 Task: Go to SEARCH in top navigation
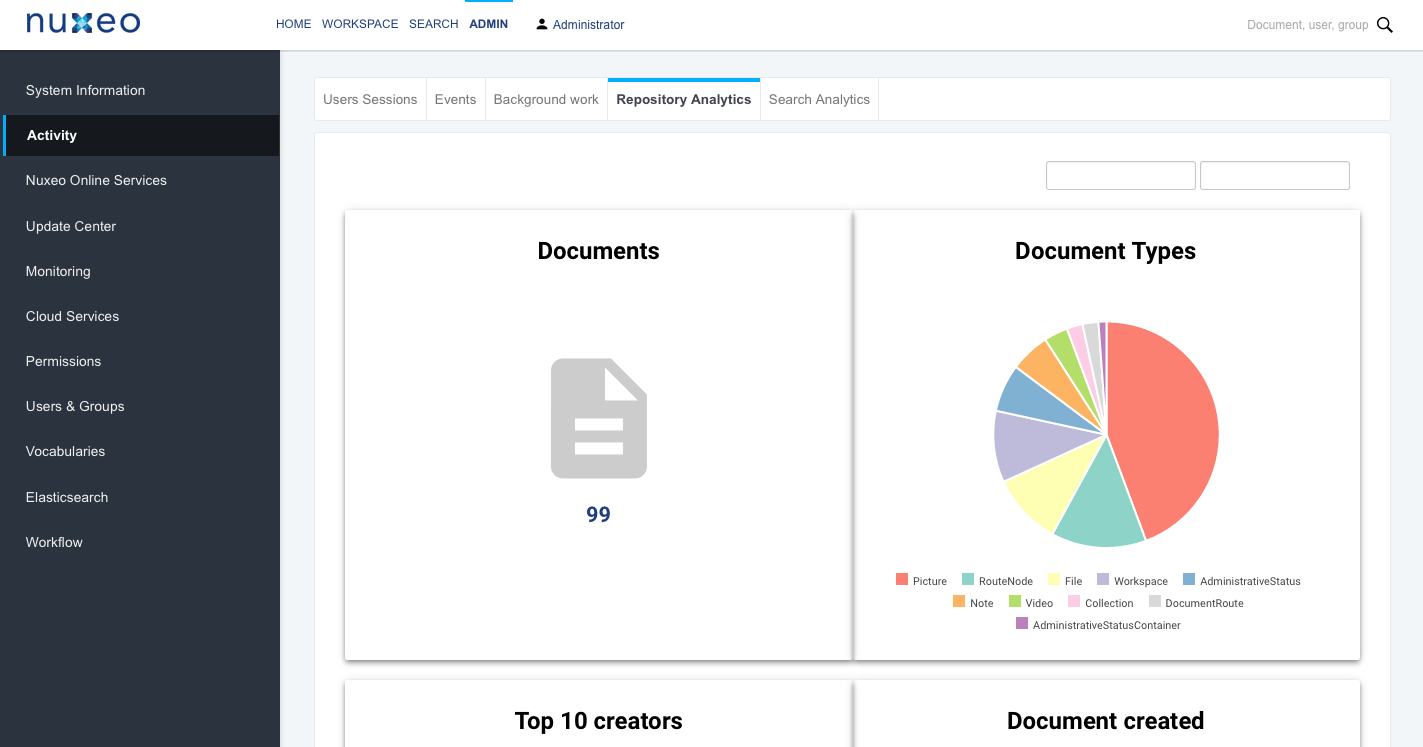coord(434,24)
